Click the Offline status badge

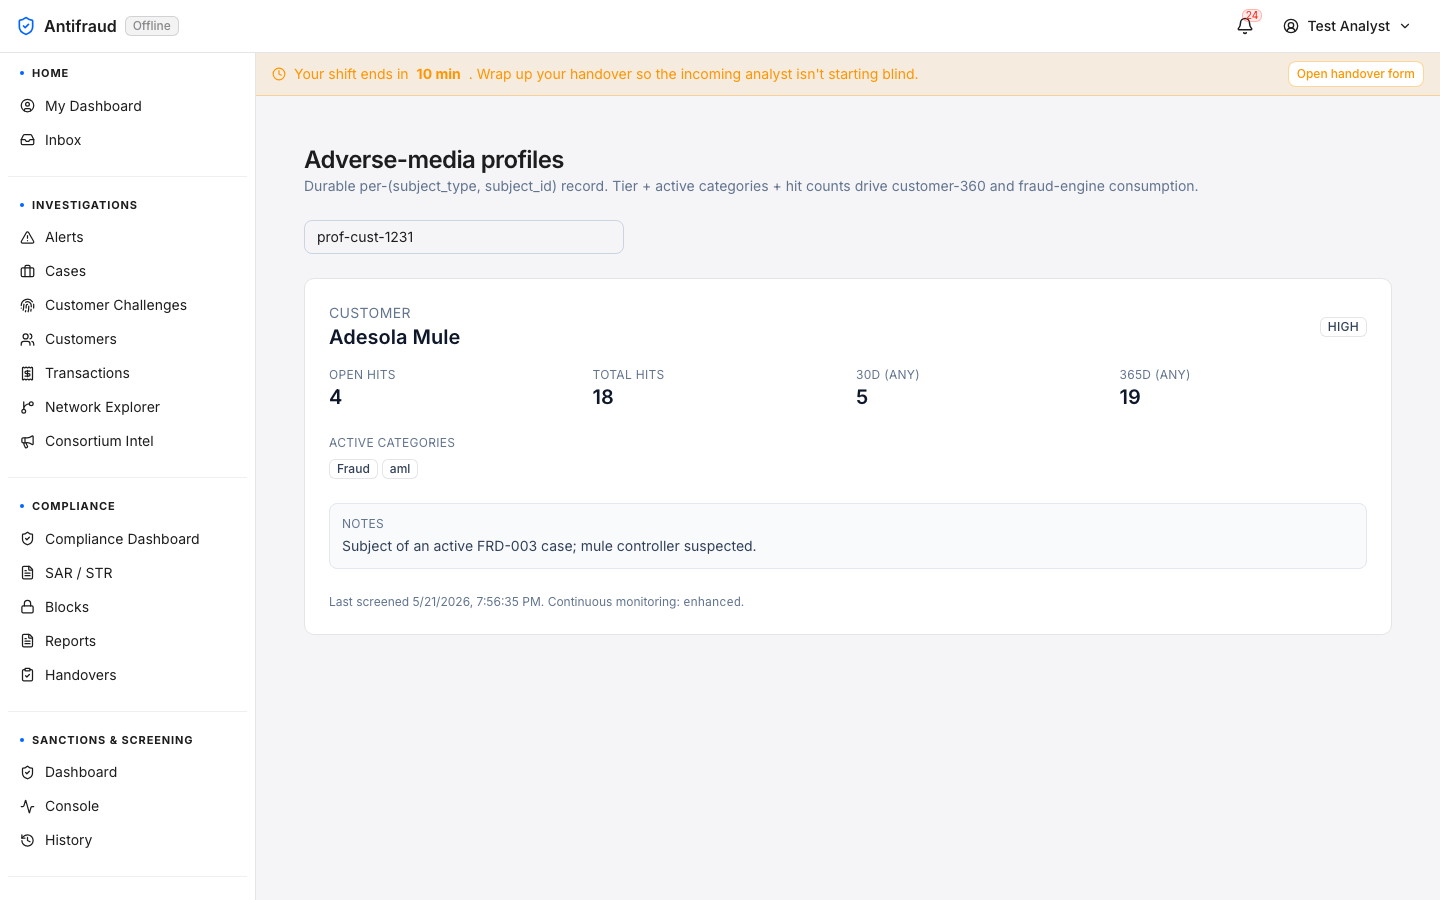(152, 26)
